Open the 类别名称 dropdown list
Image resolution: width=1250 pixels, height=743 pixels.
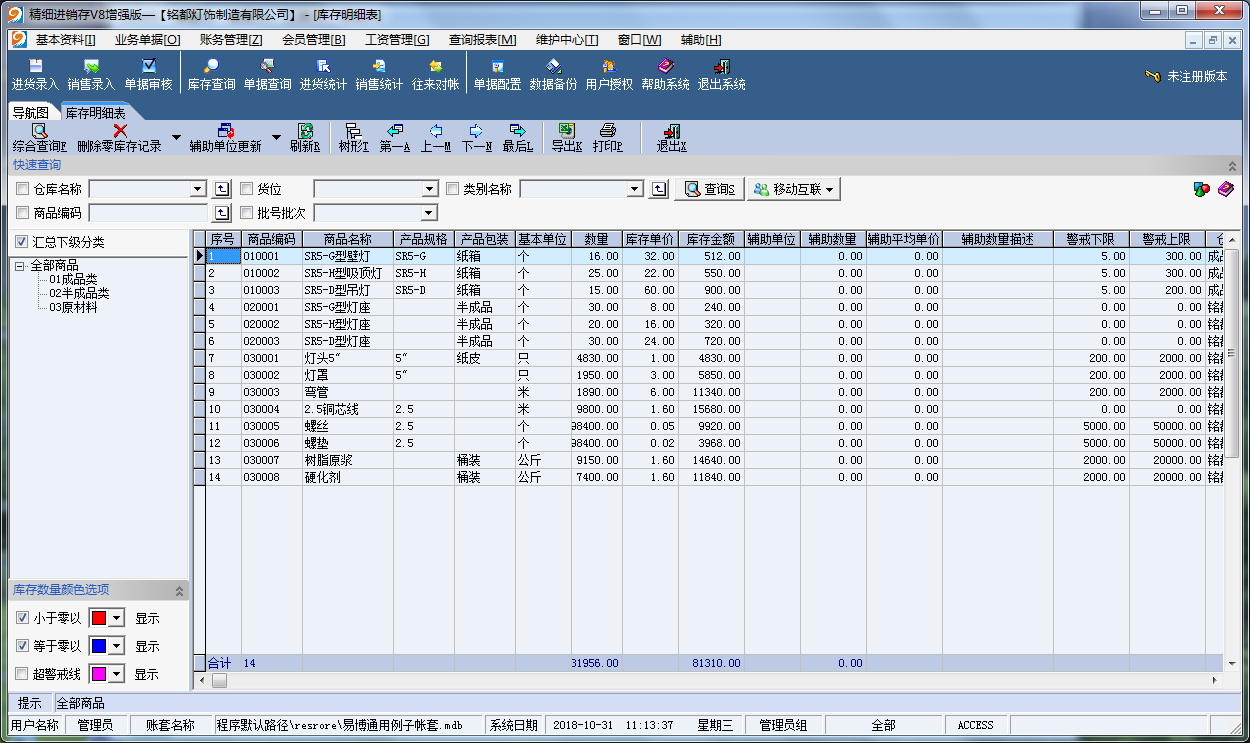634,189
